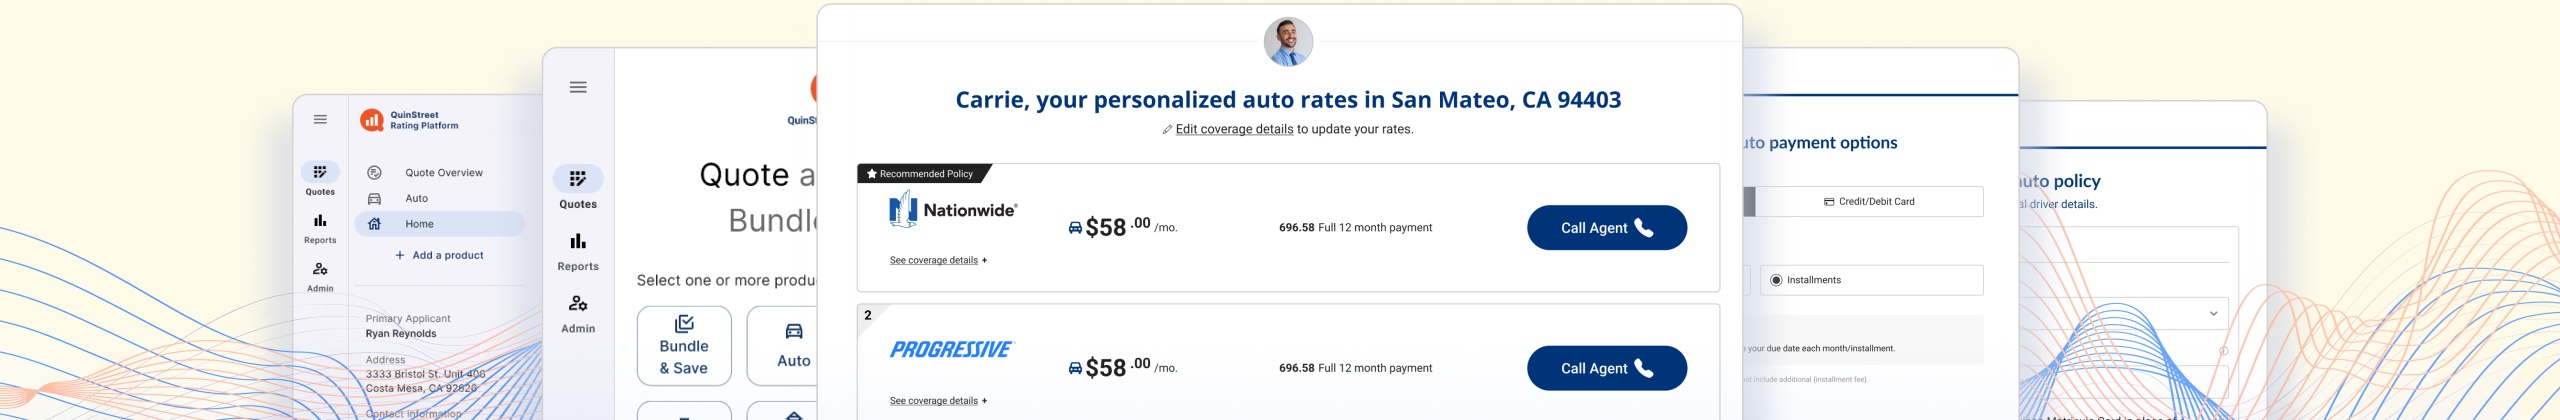Image resolution: width=2560 pixels, height=420 pixels.
Task: Select the Installments radio button
Action: [1776, 280]
